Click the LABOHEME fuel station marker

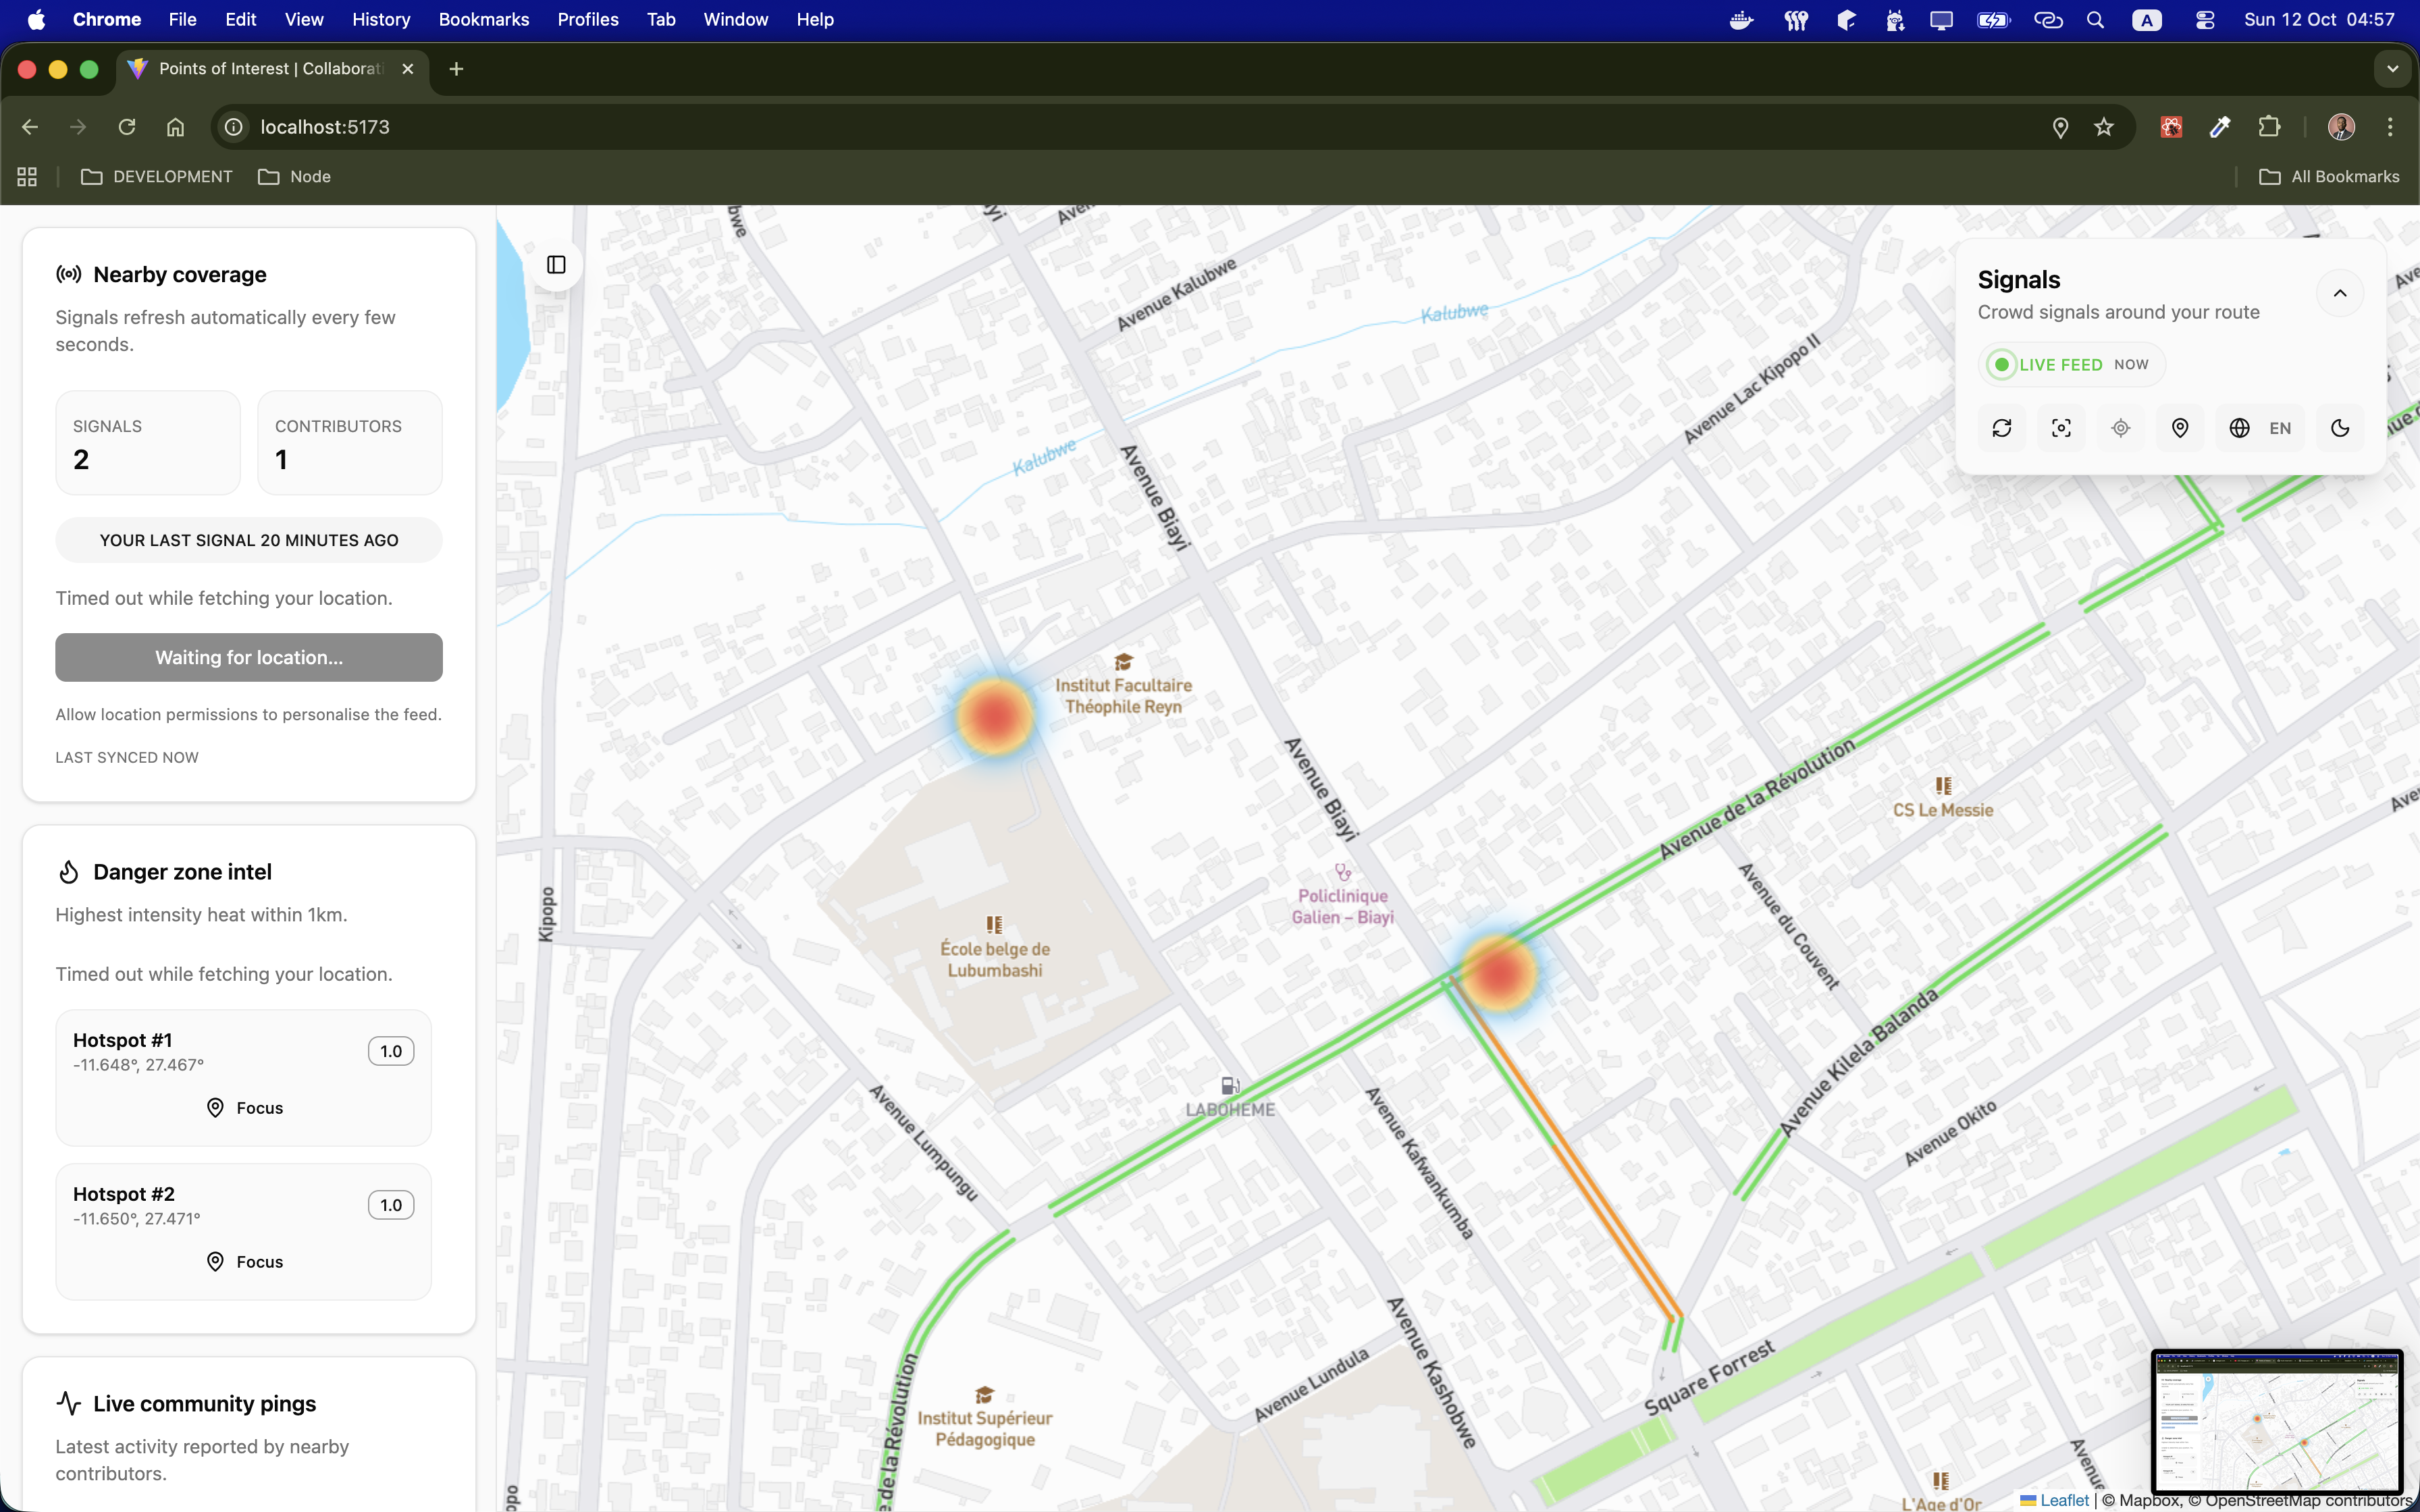click(x=1230, y=1086)
